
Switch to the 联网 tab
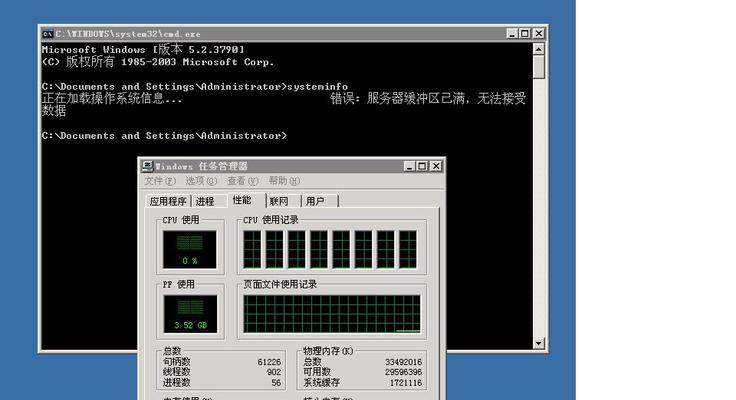point(279,201)
